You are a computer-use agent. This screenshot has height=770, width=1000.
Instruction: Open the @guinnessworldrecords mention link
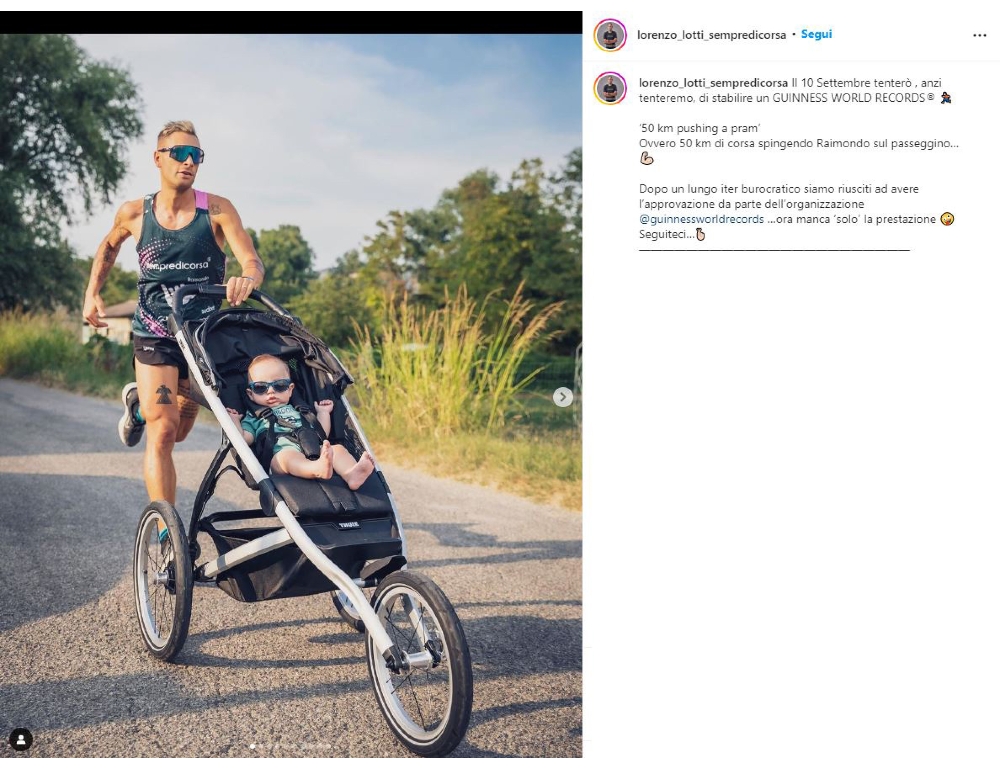pos(702,219)
